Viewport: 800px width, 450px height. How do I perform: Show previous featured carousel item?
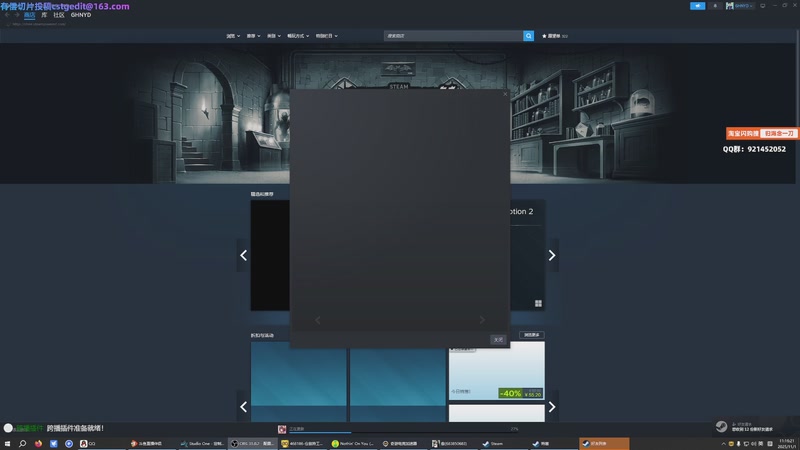pos(243,255)
